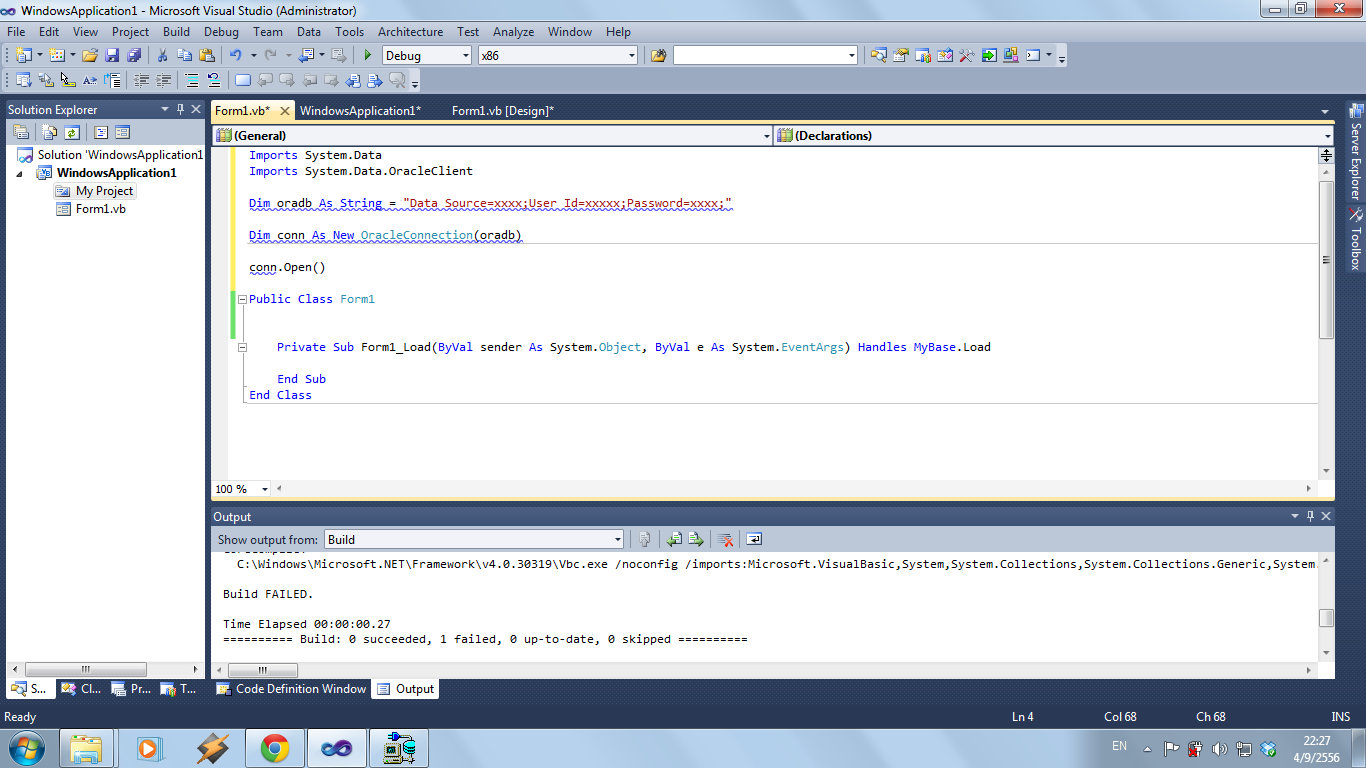Collapse the Form1_Load sub outline

point(242,347)
